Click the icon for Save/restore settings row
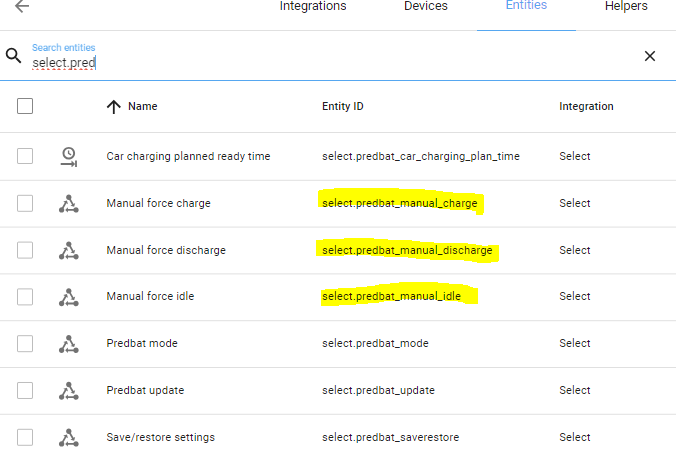The image size is (676, 455). [x=69, y=437]
